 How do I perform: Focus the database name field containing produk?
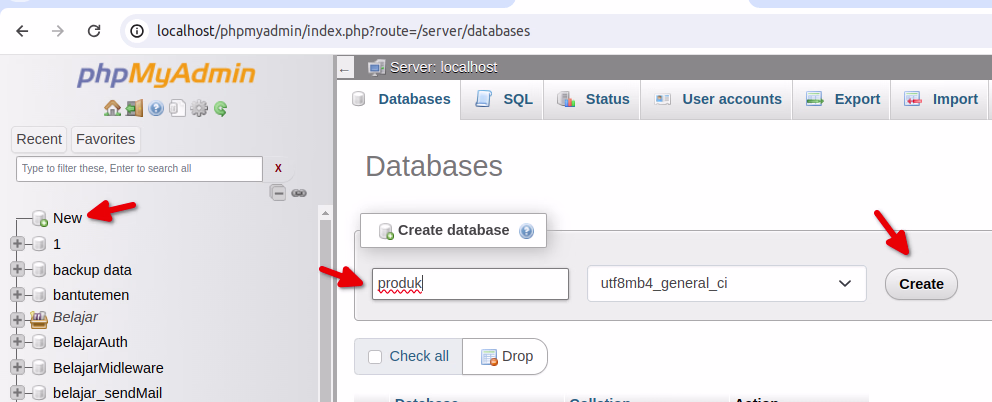471,284
